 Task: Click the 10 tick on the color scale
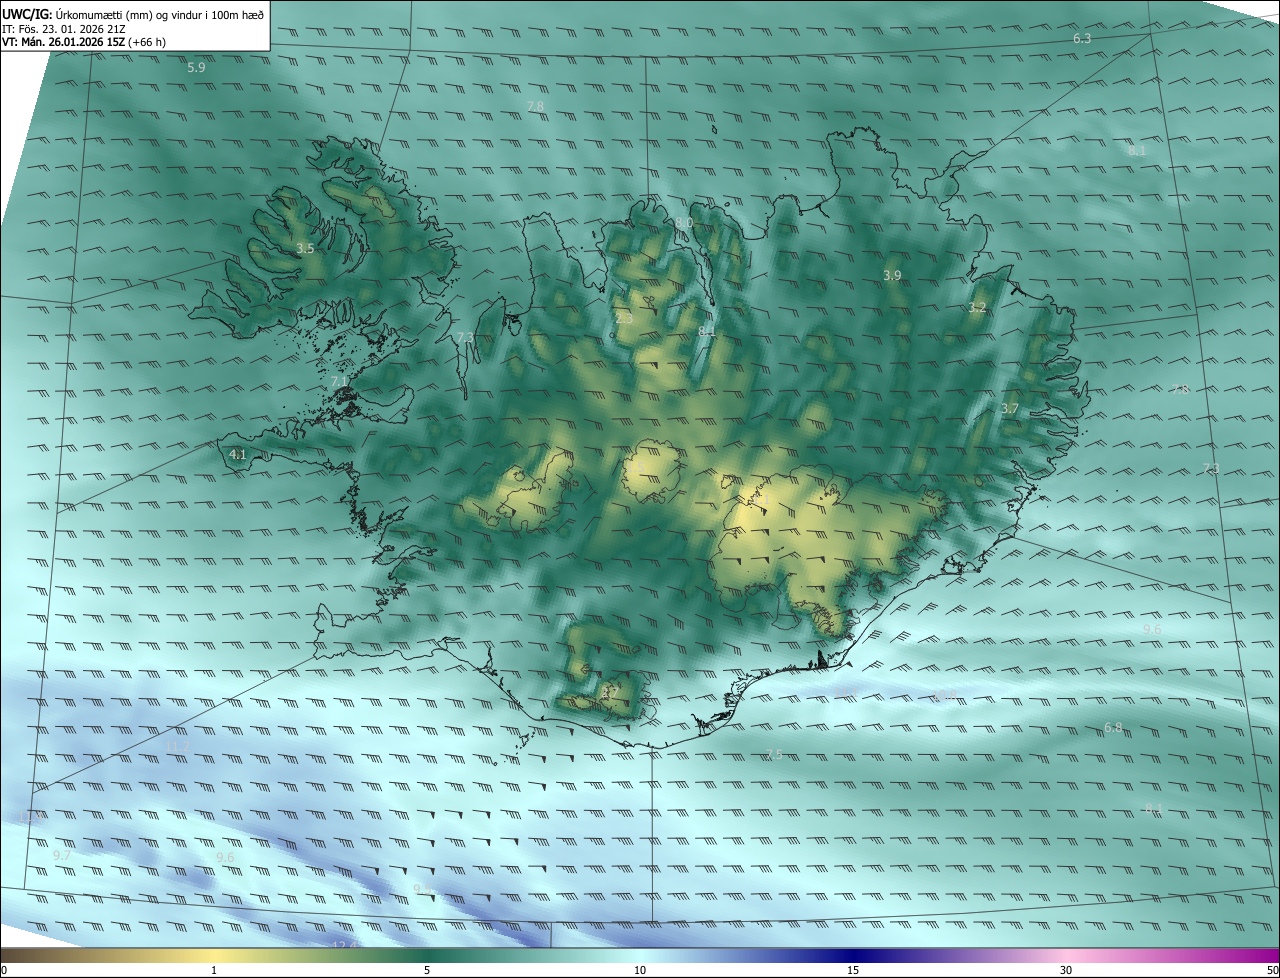(x=640, y=970)
